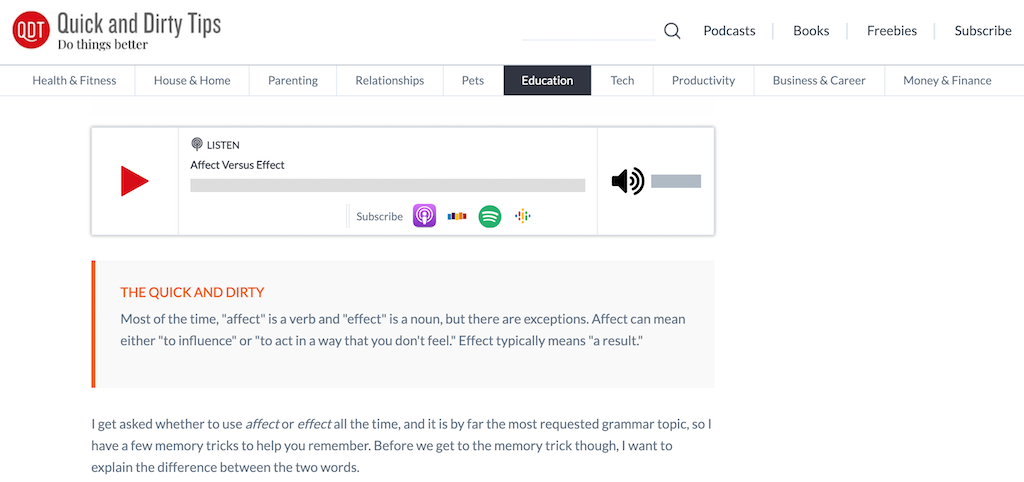Visit the Freebies link
The image size is (1024, 482).
(892, 31)
